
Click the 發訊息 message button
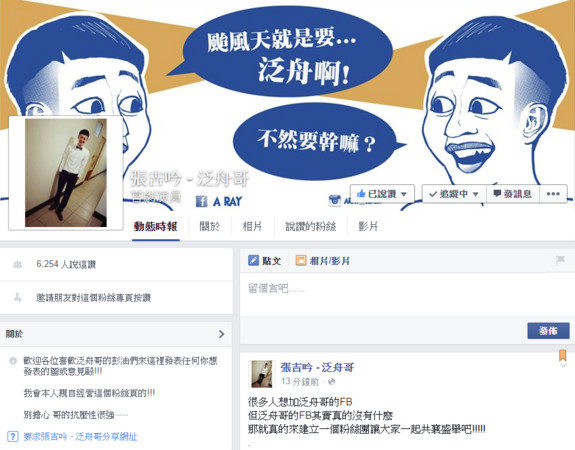pyautogui.click(x=513, y=194)
